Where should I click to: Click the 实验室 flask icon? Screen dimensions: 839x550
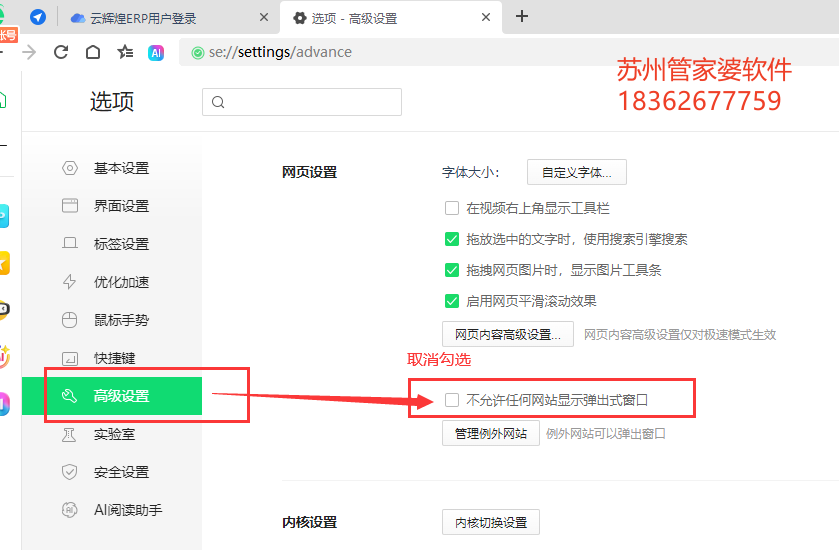70,434
